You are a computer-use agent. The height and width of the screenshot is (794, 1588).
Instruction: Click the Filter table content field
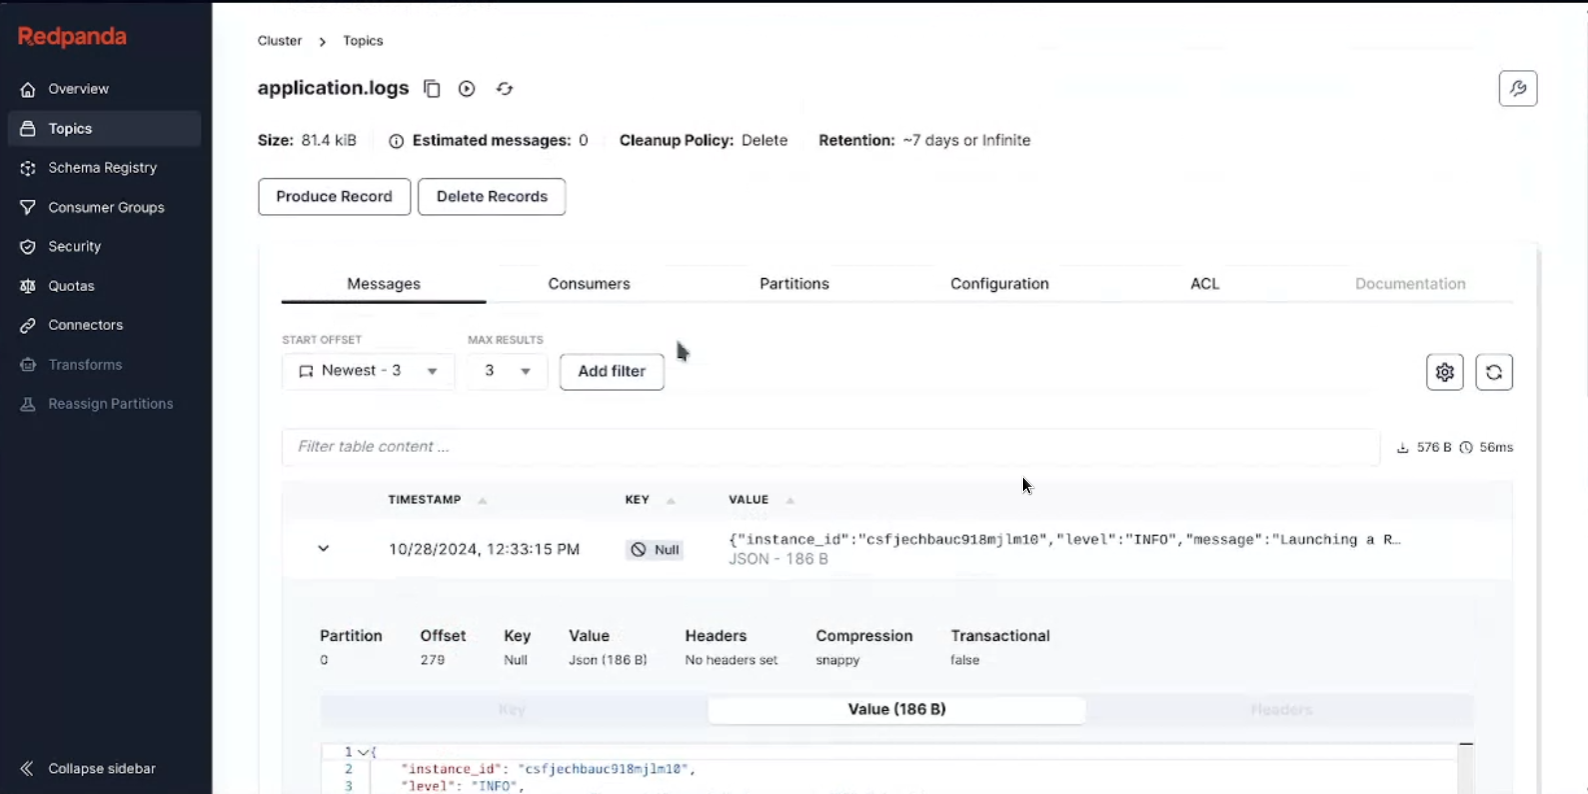[831, 447]
